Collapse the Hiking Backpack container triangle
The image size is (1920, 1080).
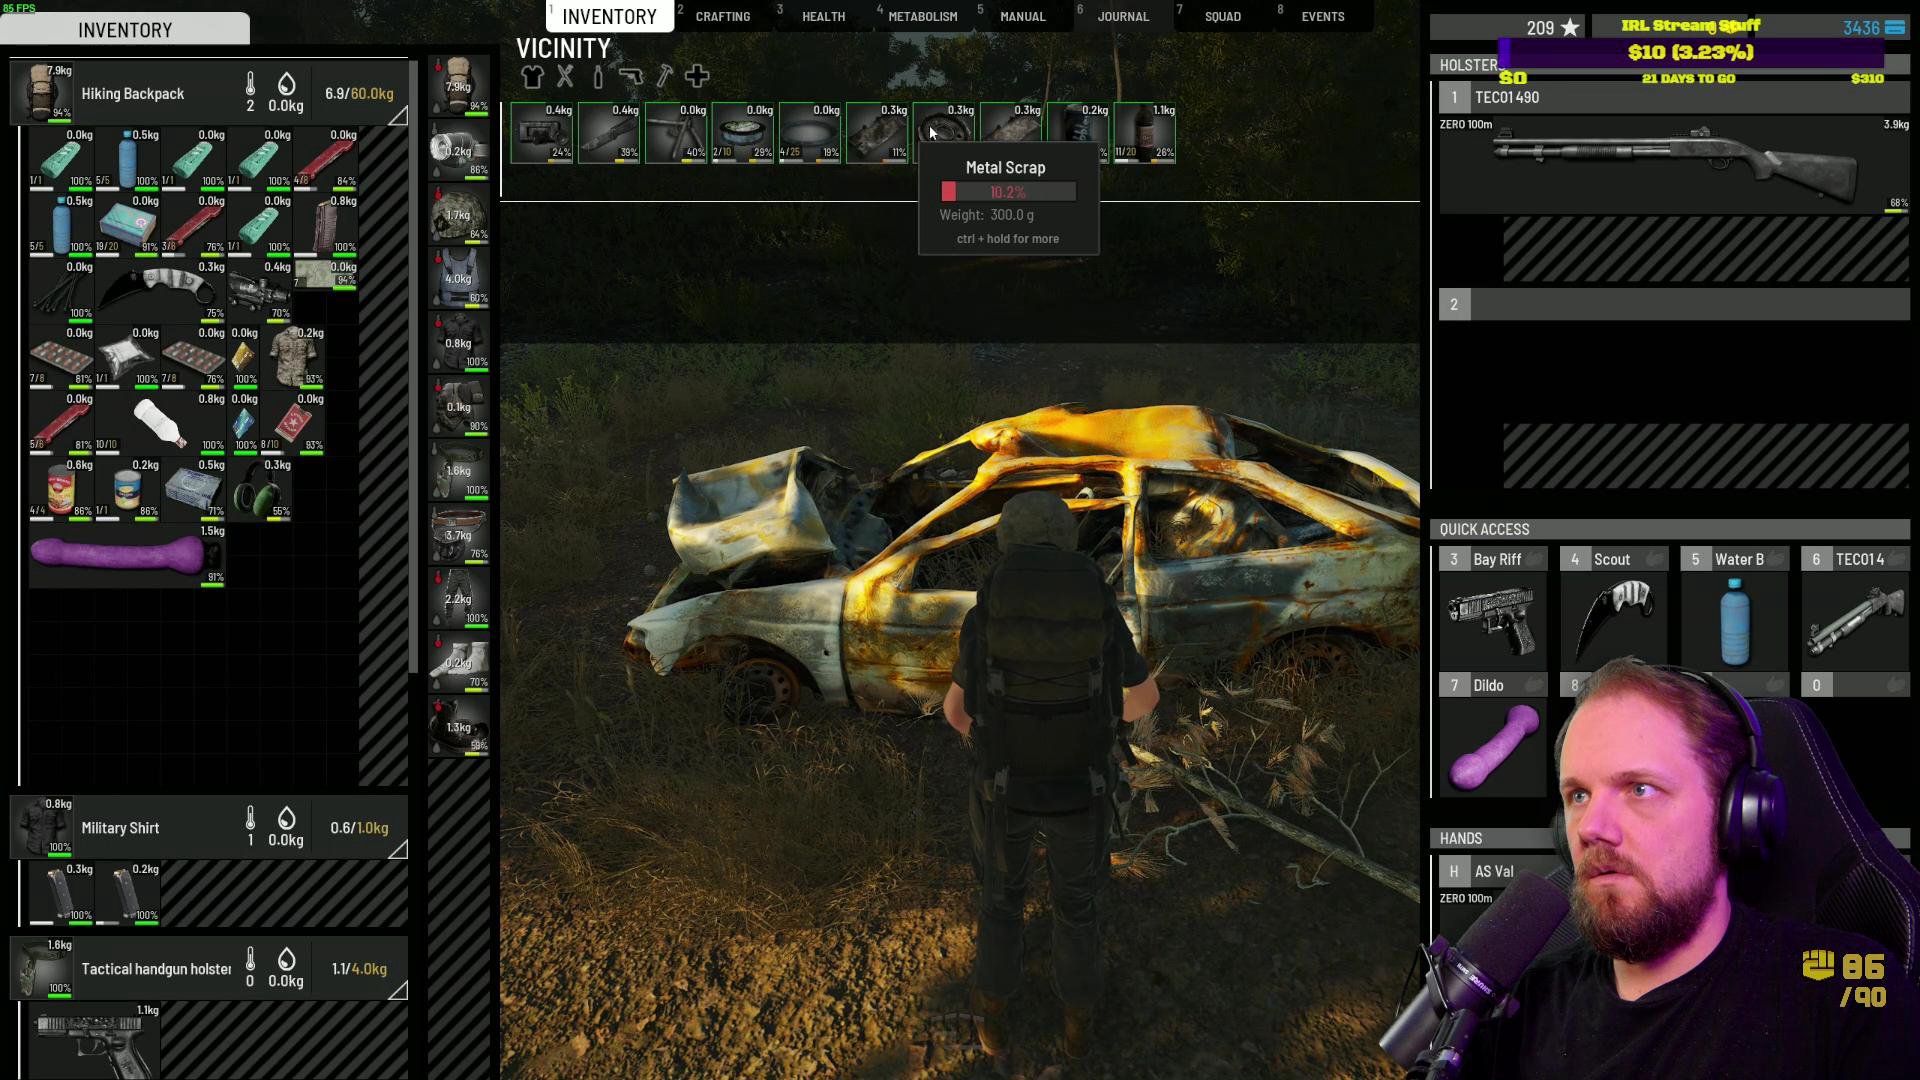[x=397, y=115]
